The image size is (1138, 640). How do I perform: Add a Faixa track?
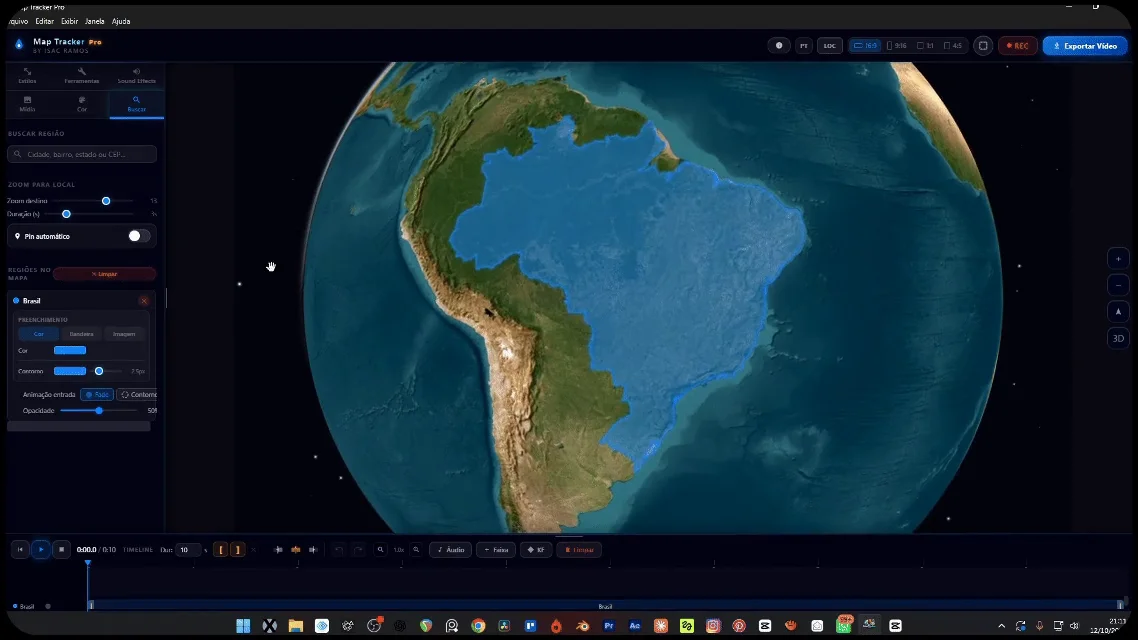496,550
